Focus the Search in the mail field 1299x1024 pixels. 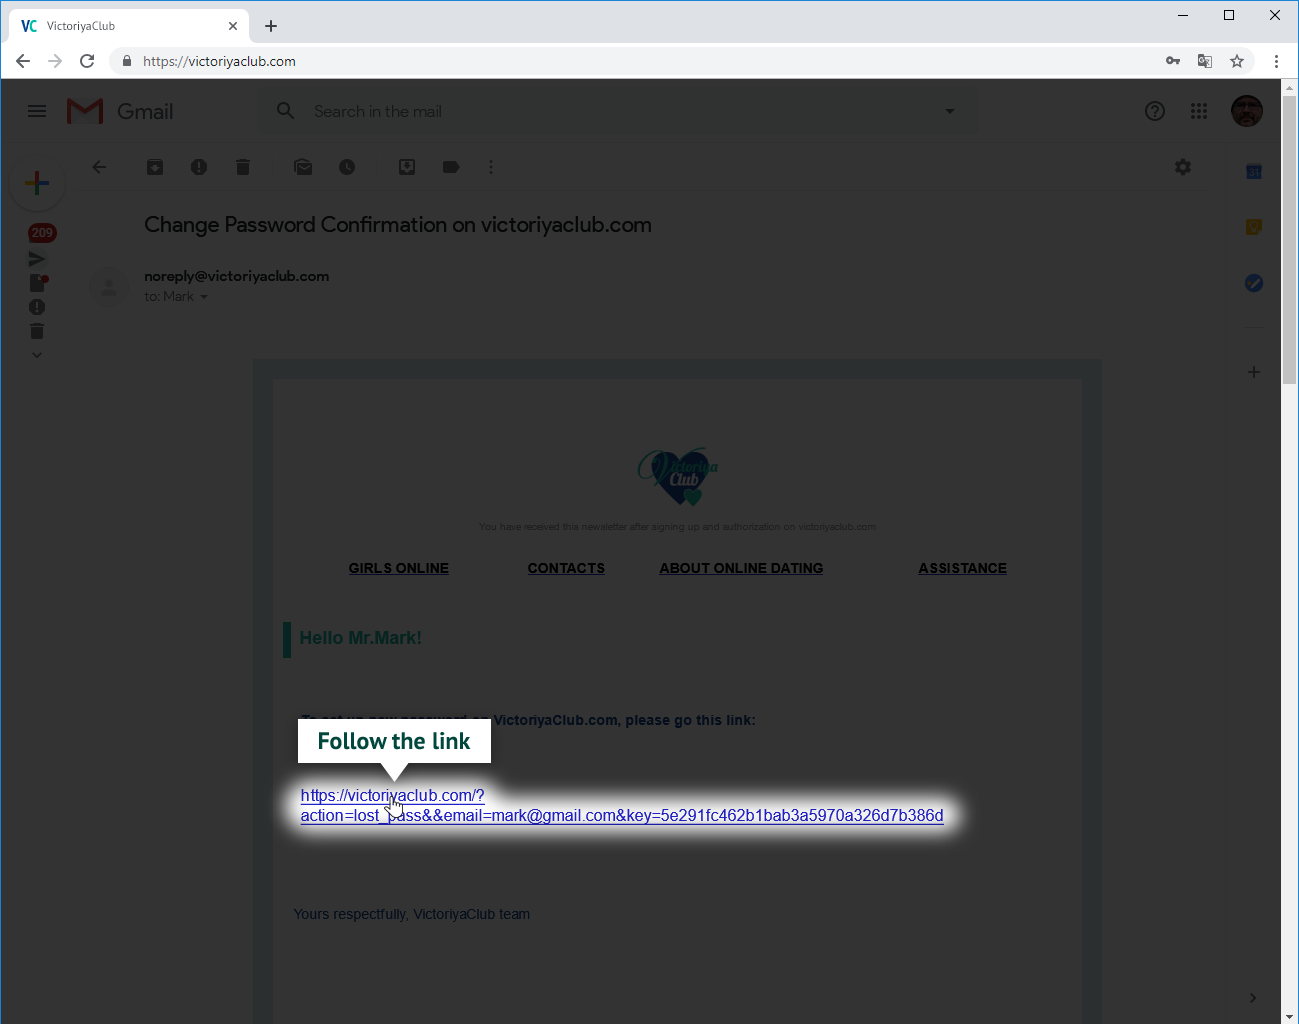click(x=620, y=111)
